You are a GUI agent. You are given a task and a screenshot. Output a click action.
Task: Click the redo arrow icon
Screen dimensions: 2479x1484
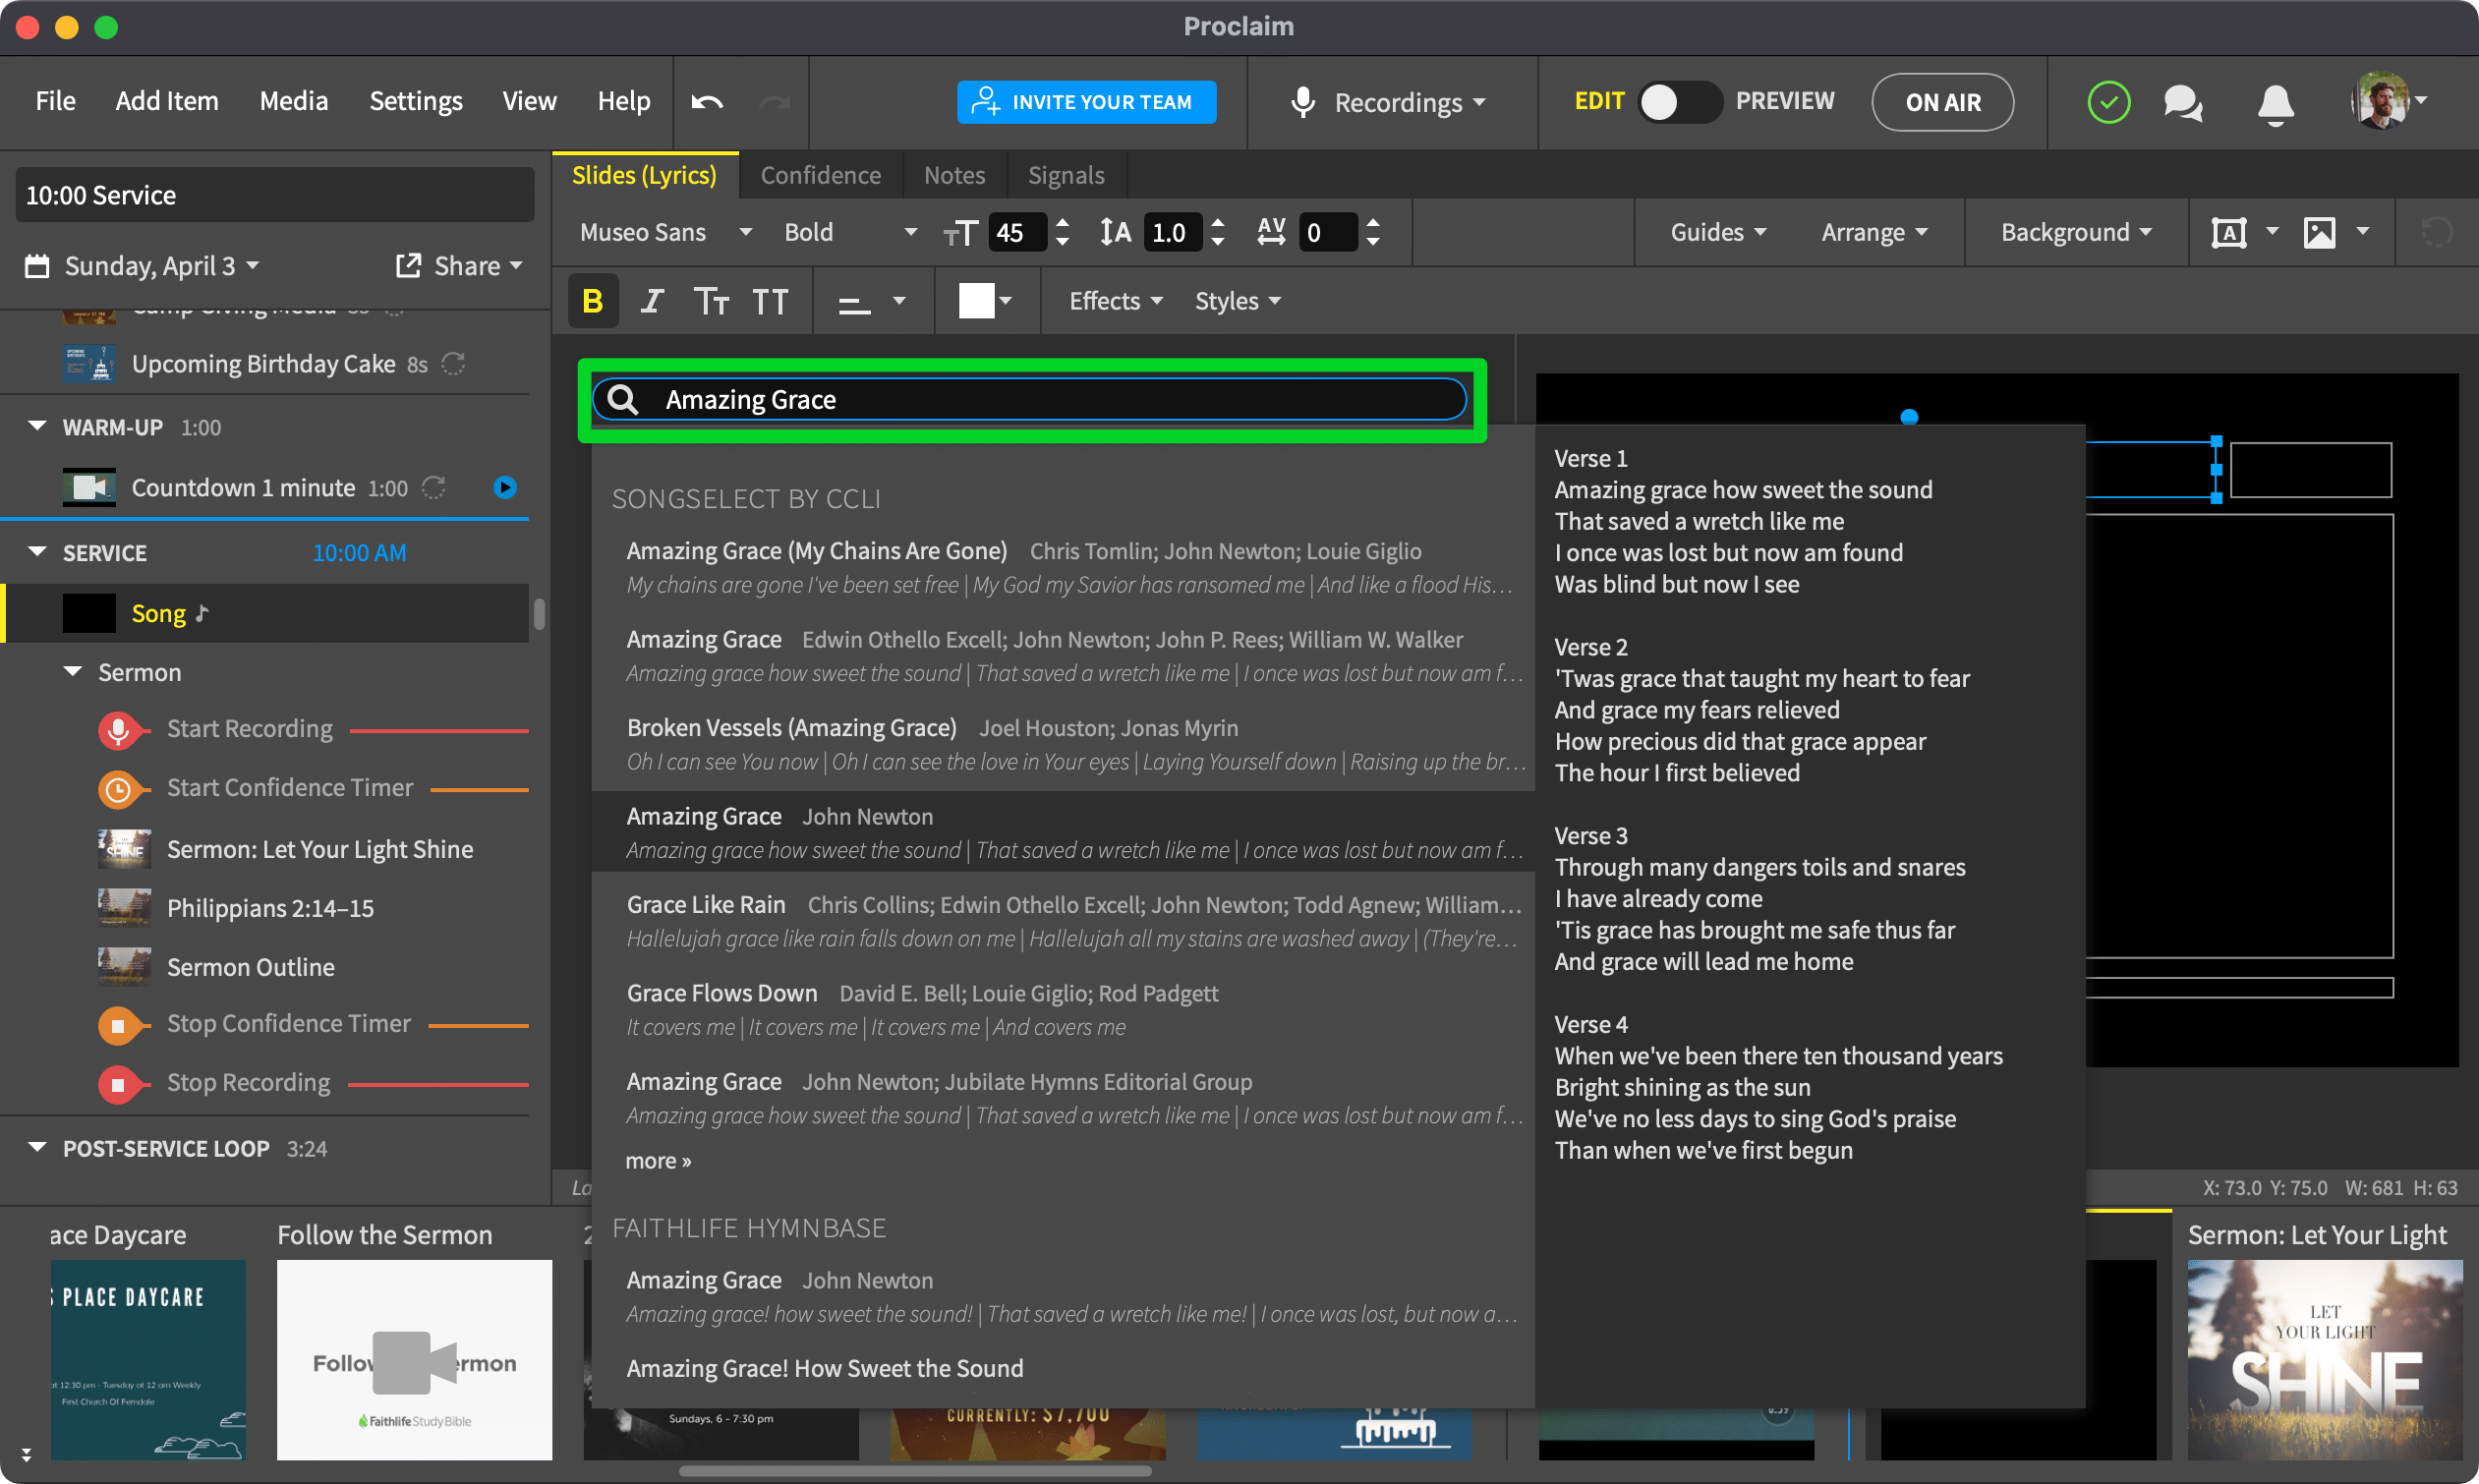pos(775,102)
